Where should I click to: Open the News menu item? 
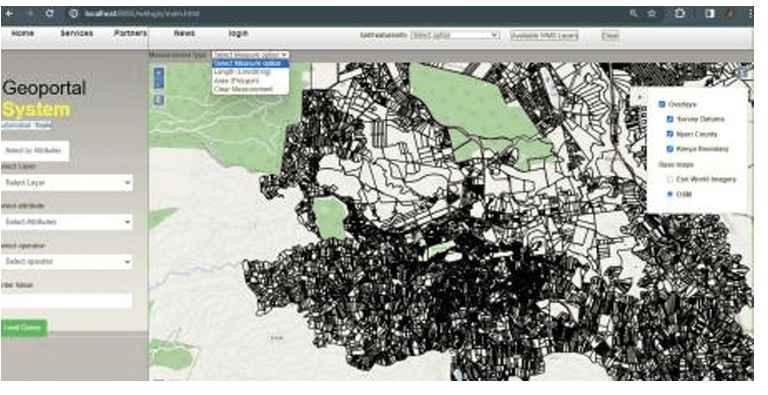[x=184, y=33]
